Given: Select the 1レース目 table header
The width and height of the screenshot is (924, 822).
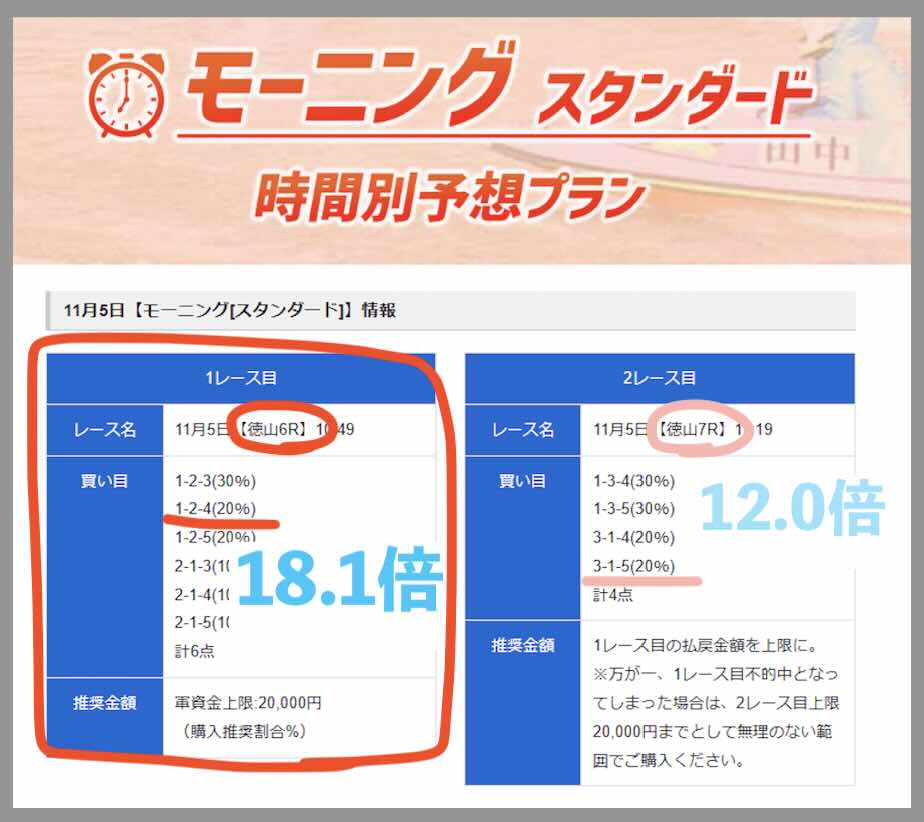Looking at the screenshot, I should pos(240,378).
